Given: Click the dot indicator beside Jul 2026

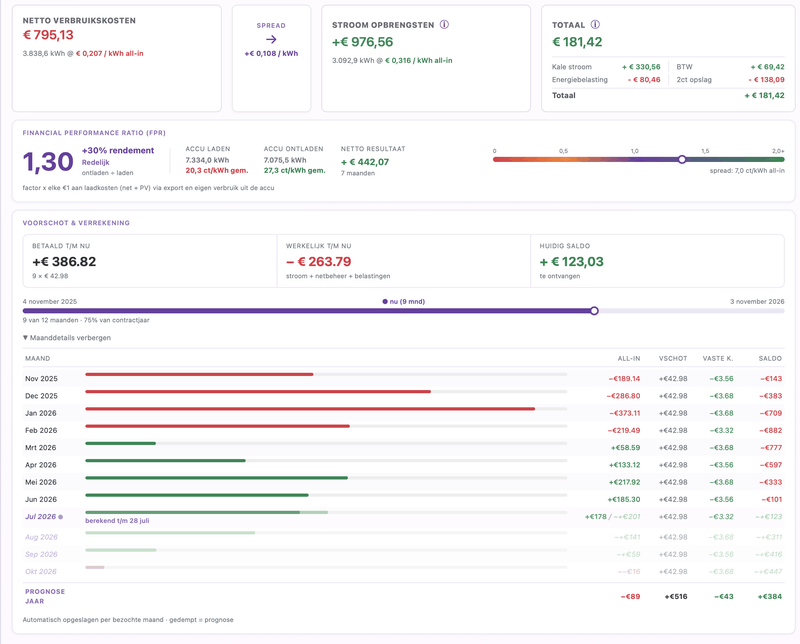Looking at the screenshot, I should point(61,517).
